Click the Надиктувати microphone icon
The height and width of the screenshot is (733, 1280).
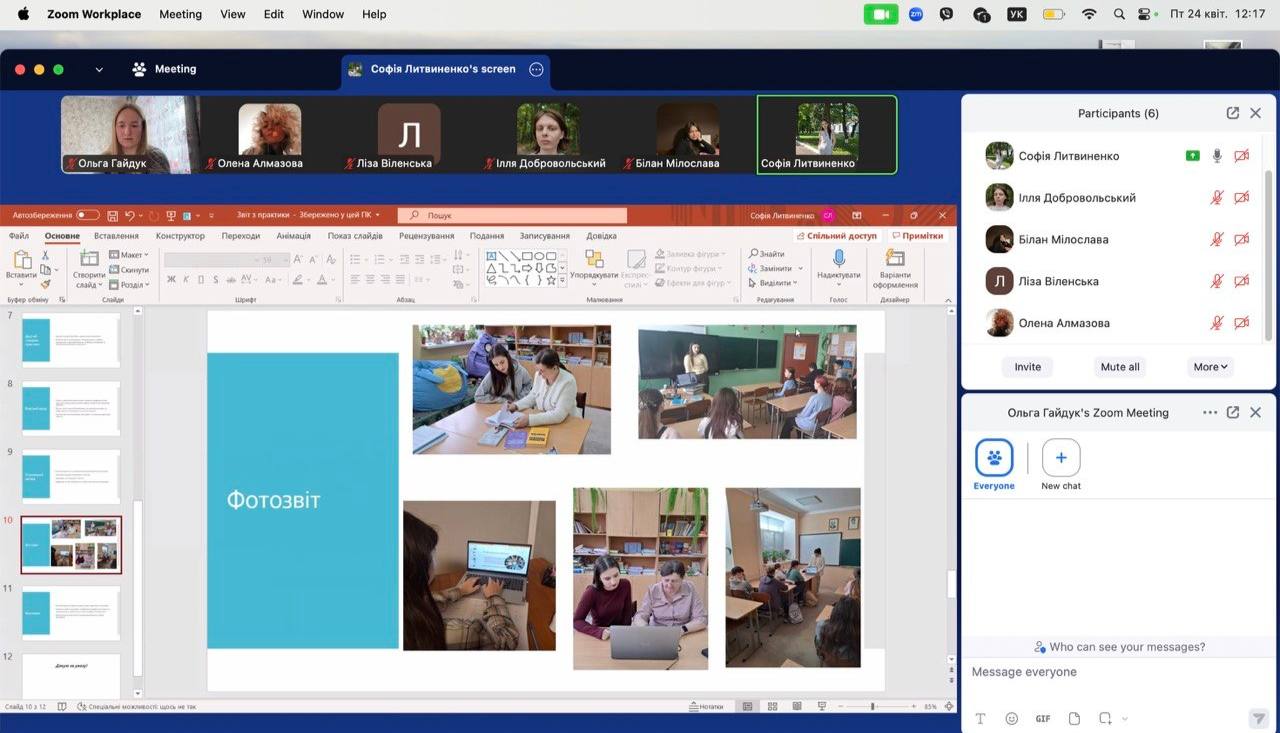pos(838,259)
